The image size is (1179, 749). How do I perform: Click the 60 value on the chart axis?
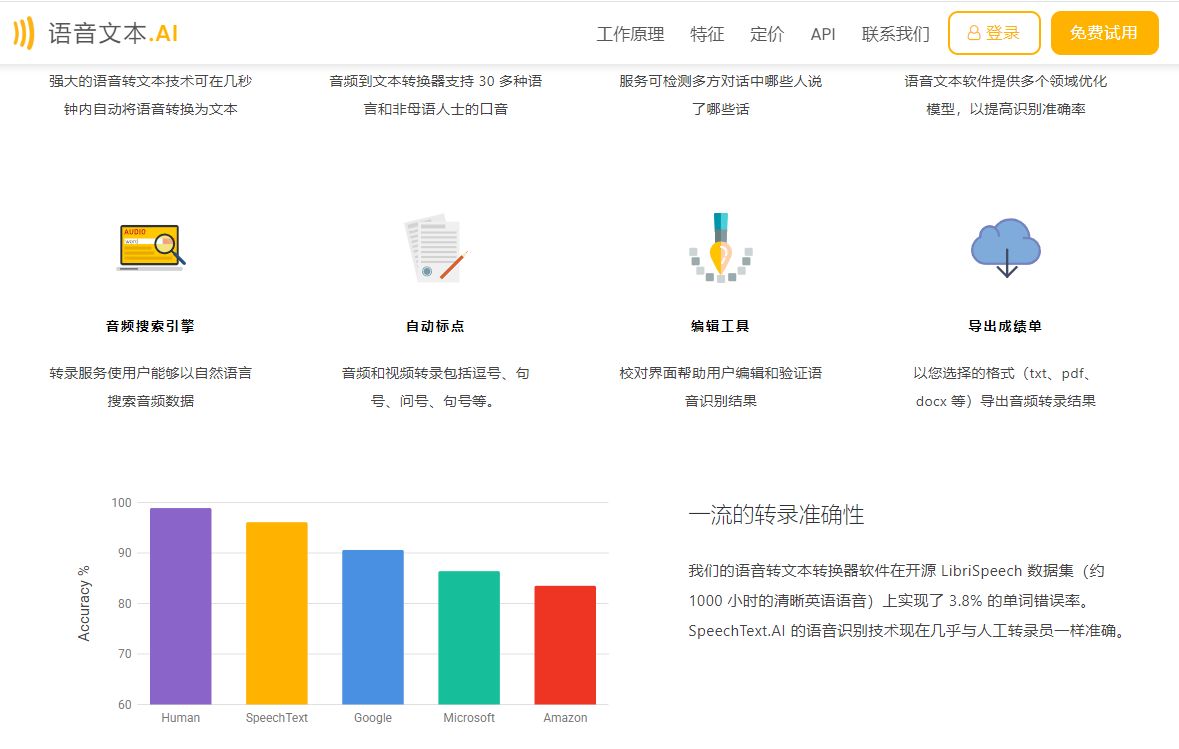click(124, 705)
